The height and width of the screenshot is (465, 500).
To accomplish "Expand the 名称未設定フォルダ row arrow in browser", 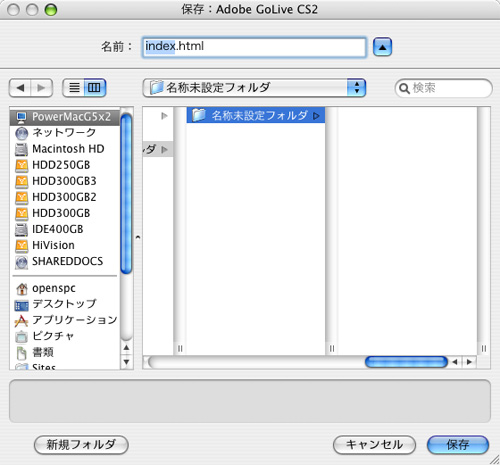I will tap(316, 116).
